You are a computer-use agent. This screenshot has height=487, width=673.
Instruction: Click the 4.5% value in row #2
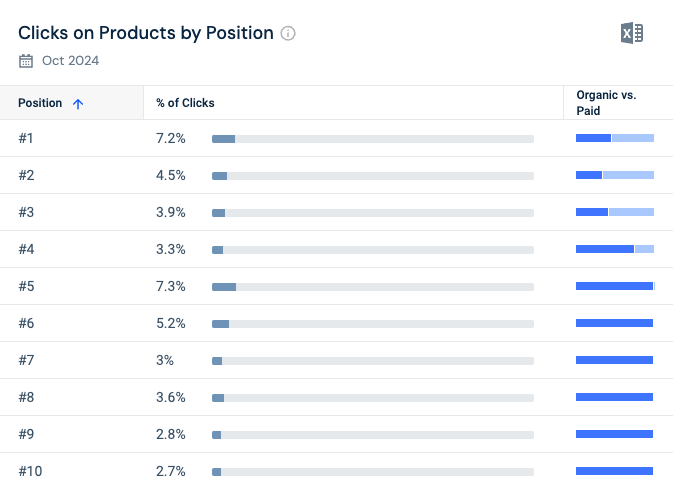point(171,175)
